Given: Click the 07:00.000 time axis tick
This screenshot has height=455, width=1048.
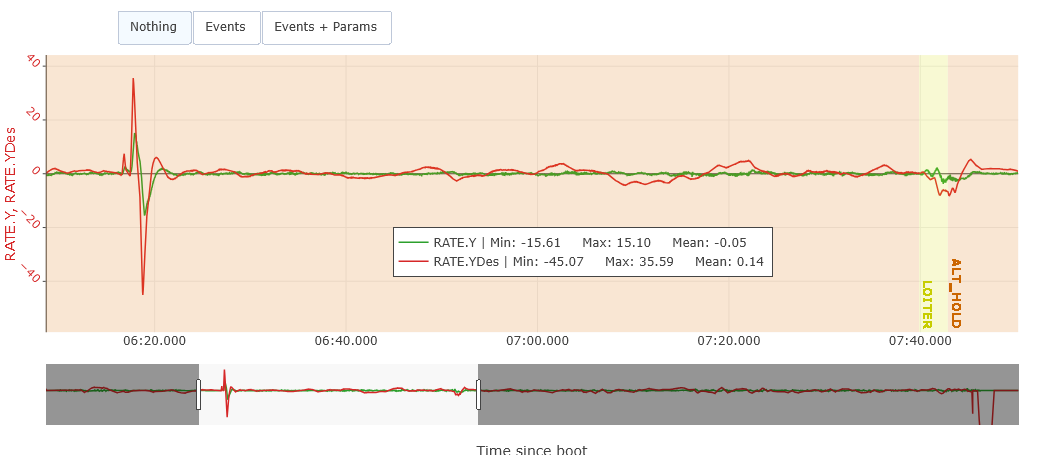Looking at the screenshot, I should pyautogui.click(x=537, y=341).
